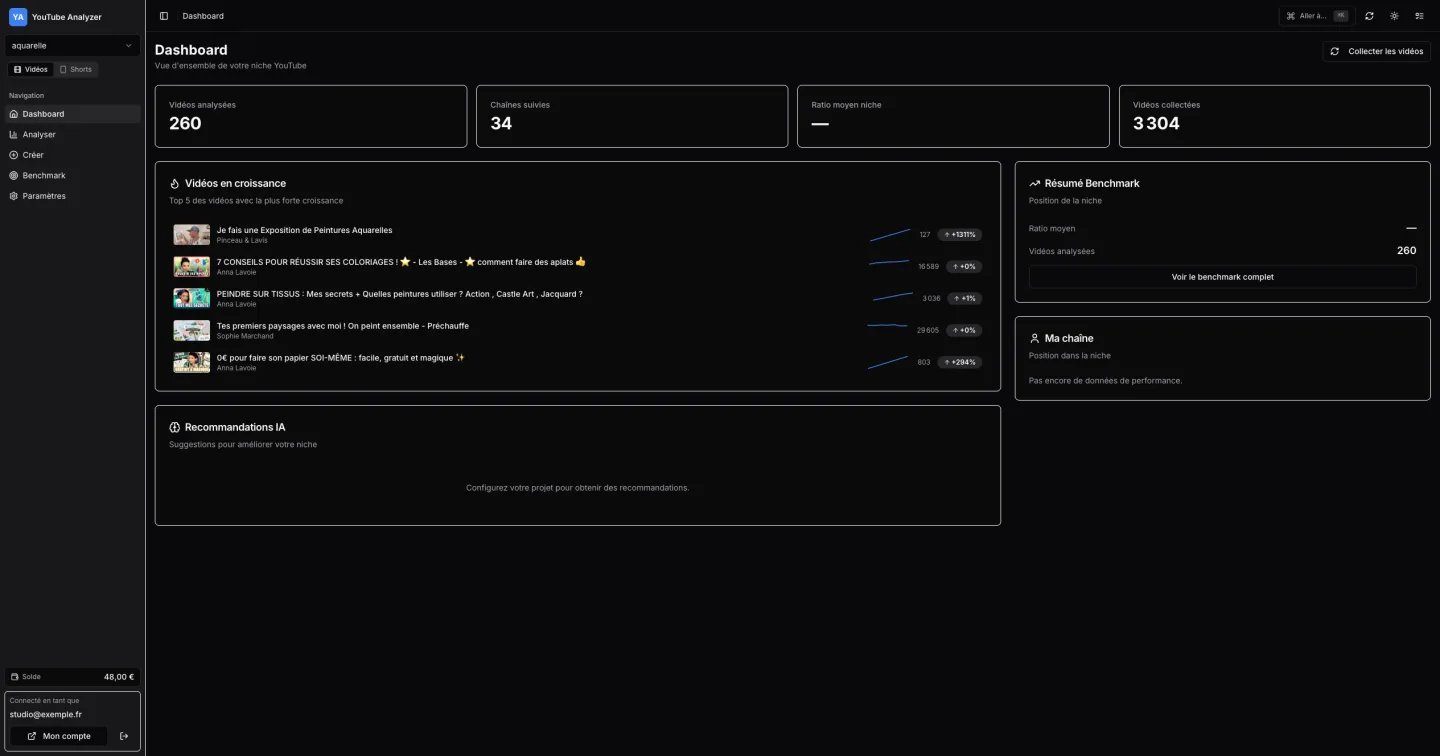Click view count 29 605
Image resolution: width=1440 pixels, height=756 pixels.
[928, 330]
